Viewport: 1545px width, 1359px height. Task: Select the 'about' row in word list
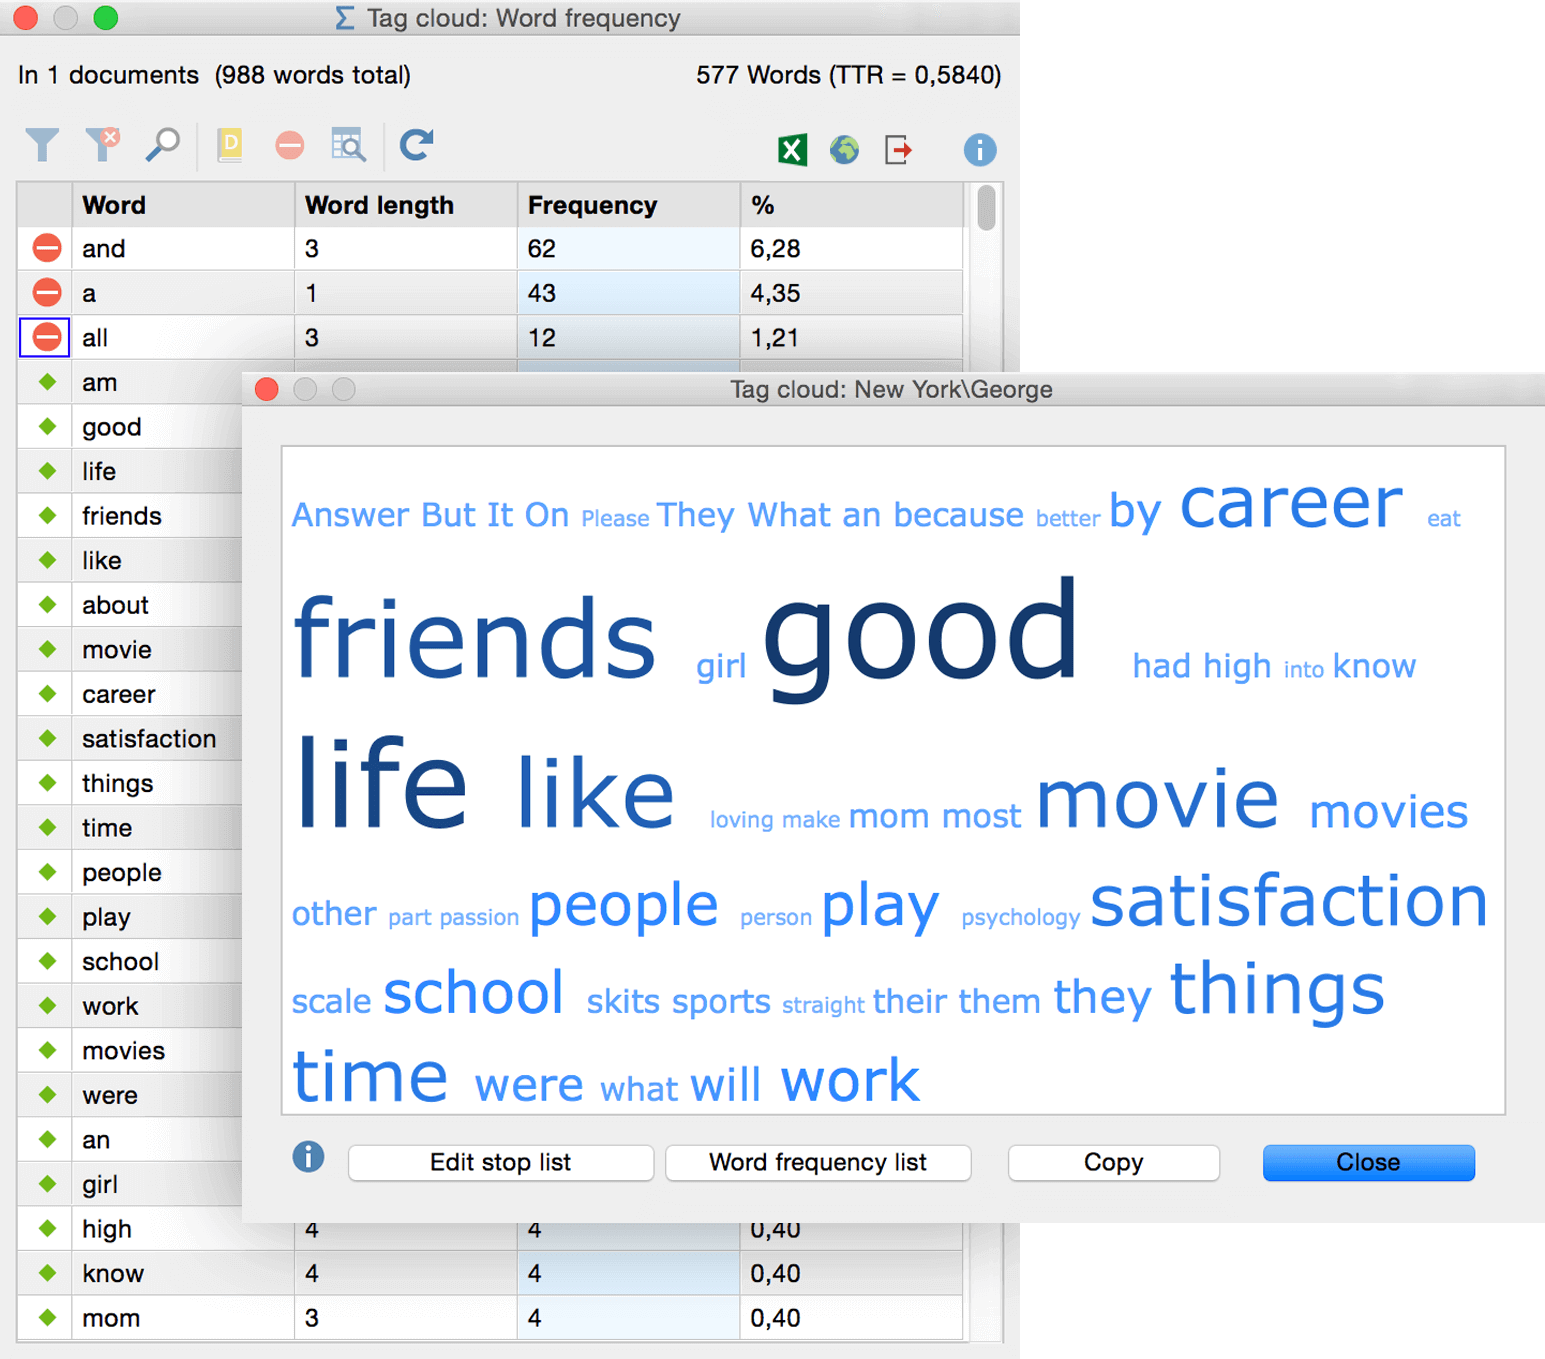click(x=130, y=605)
